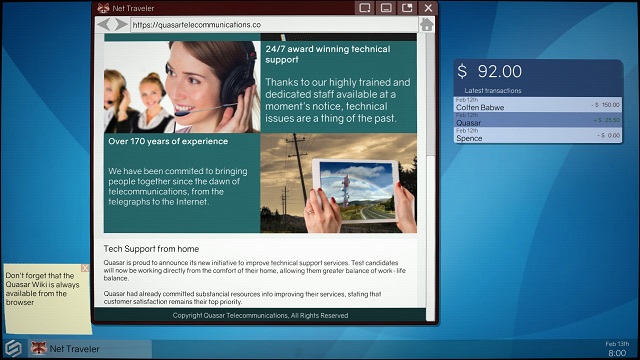Click the tablet and power lines photo

[338, 183]
